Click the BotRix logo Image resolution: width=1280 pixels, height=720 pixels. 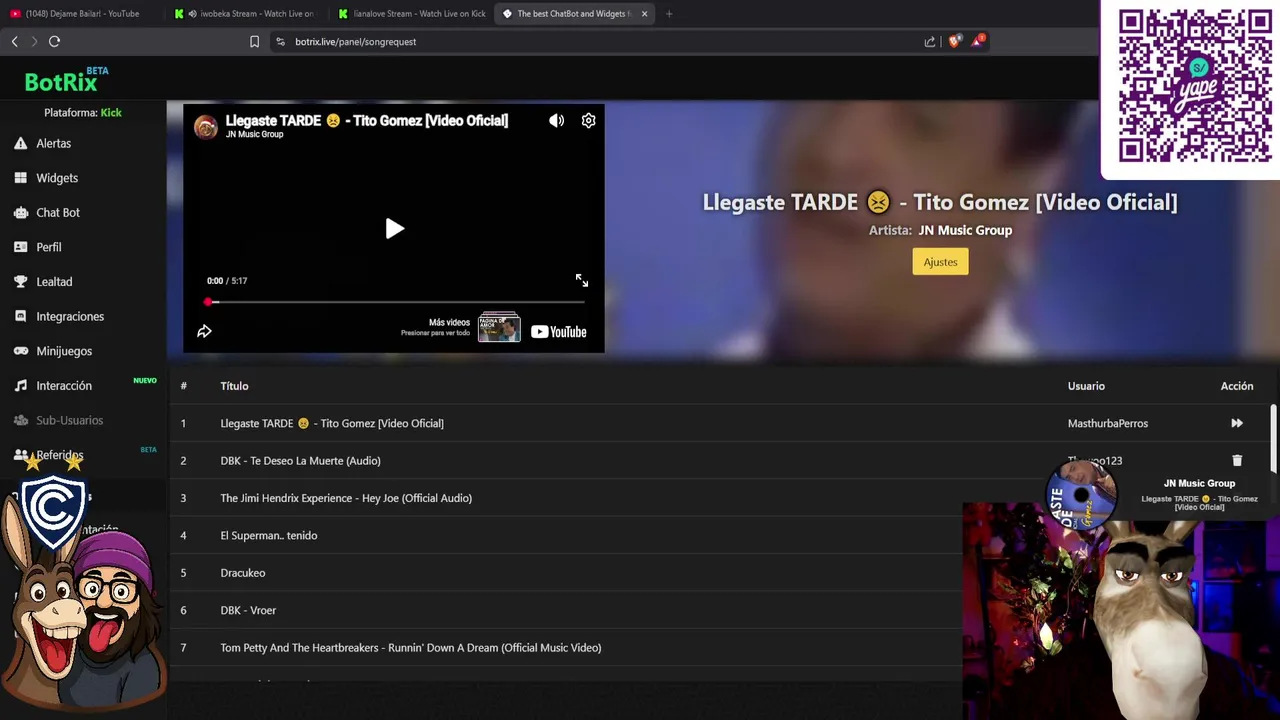click(66, 80)
